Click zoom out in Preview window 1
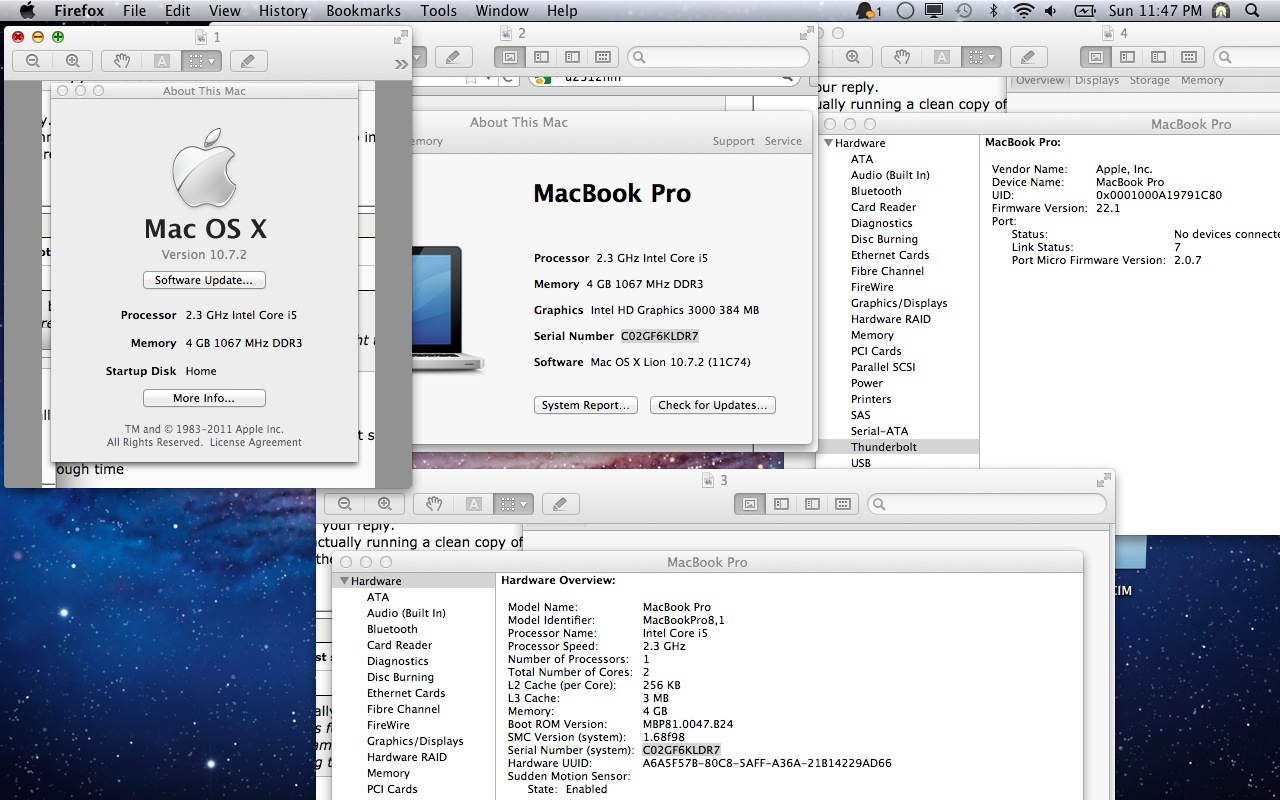1280x800 pixels. point(33,61)
